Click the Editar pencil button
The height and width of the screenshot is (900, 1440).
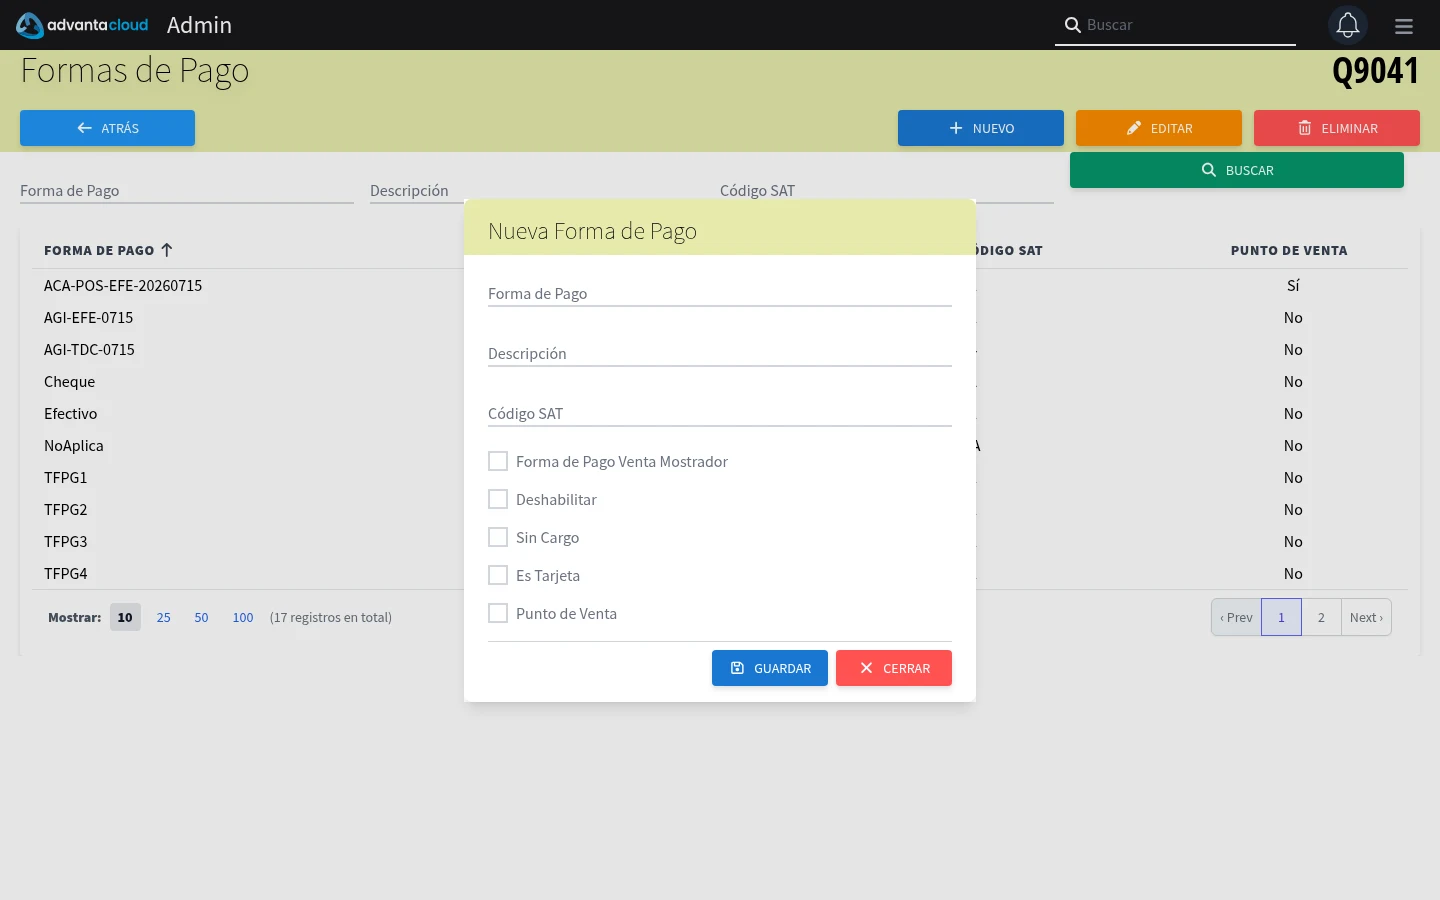coord(1159,128)
